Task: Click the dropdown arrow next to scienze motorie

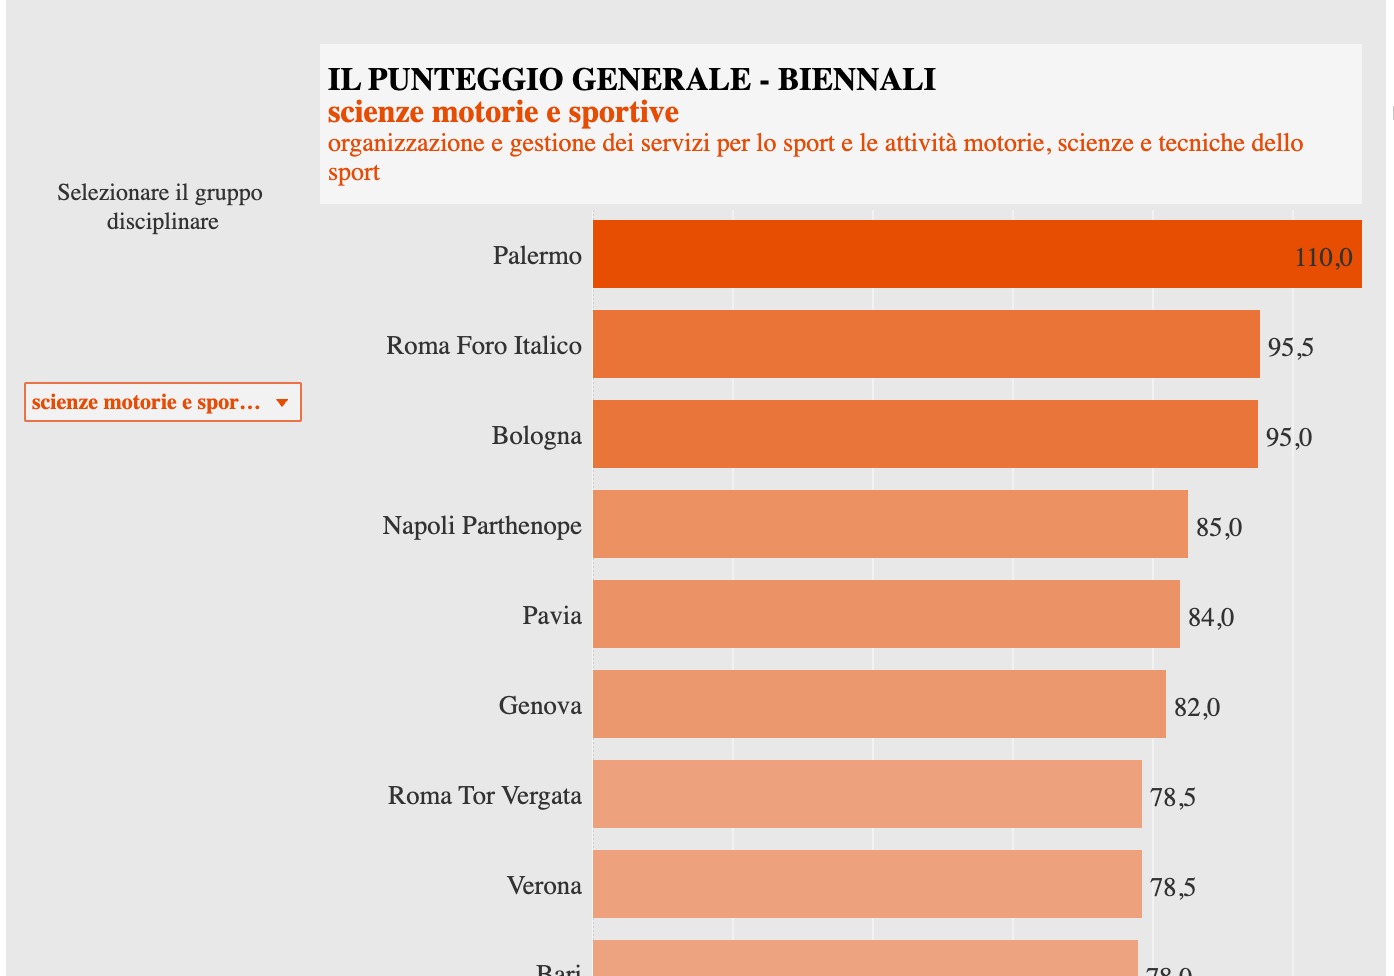Action: tap(282, 403)
